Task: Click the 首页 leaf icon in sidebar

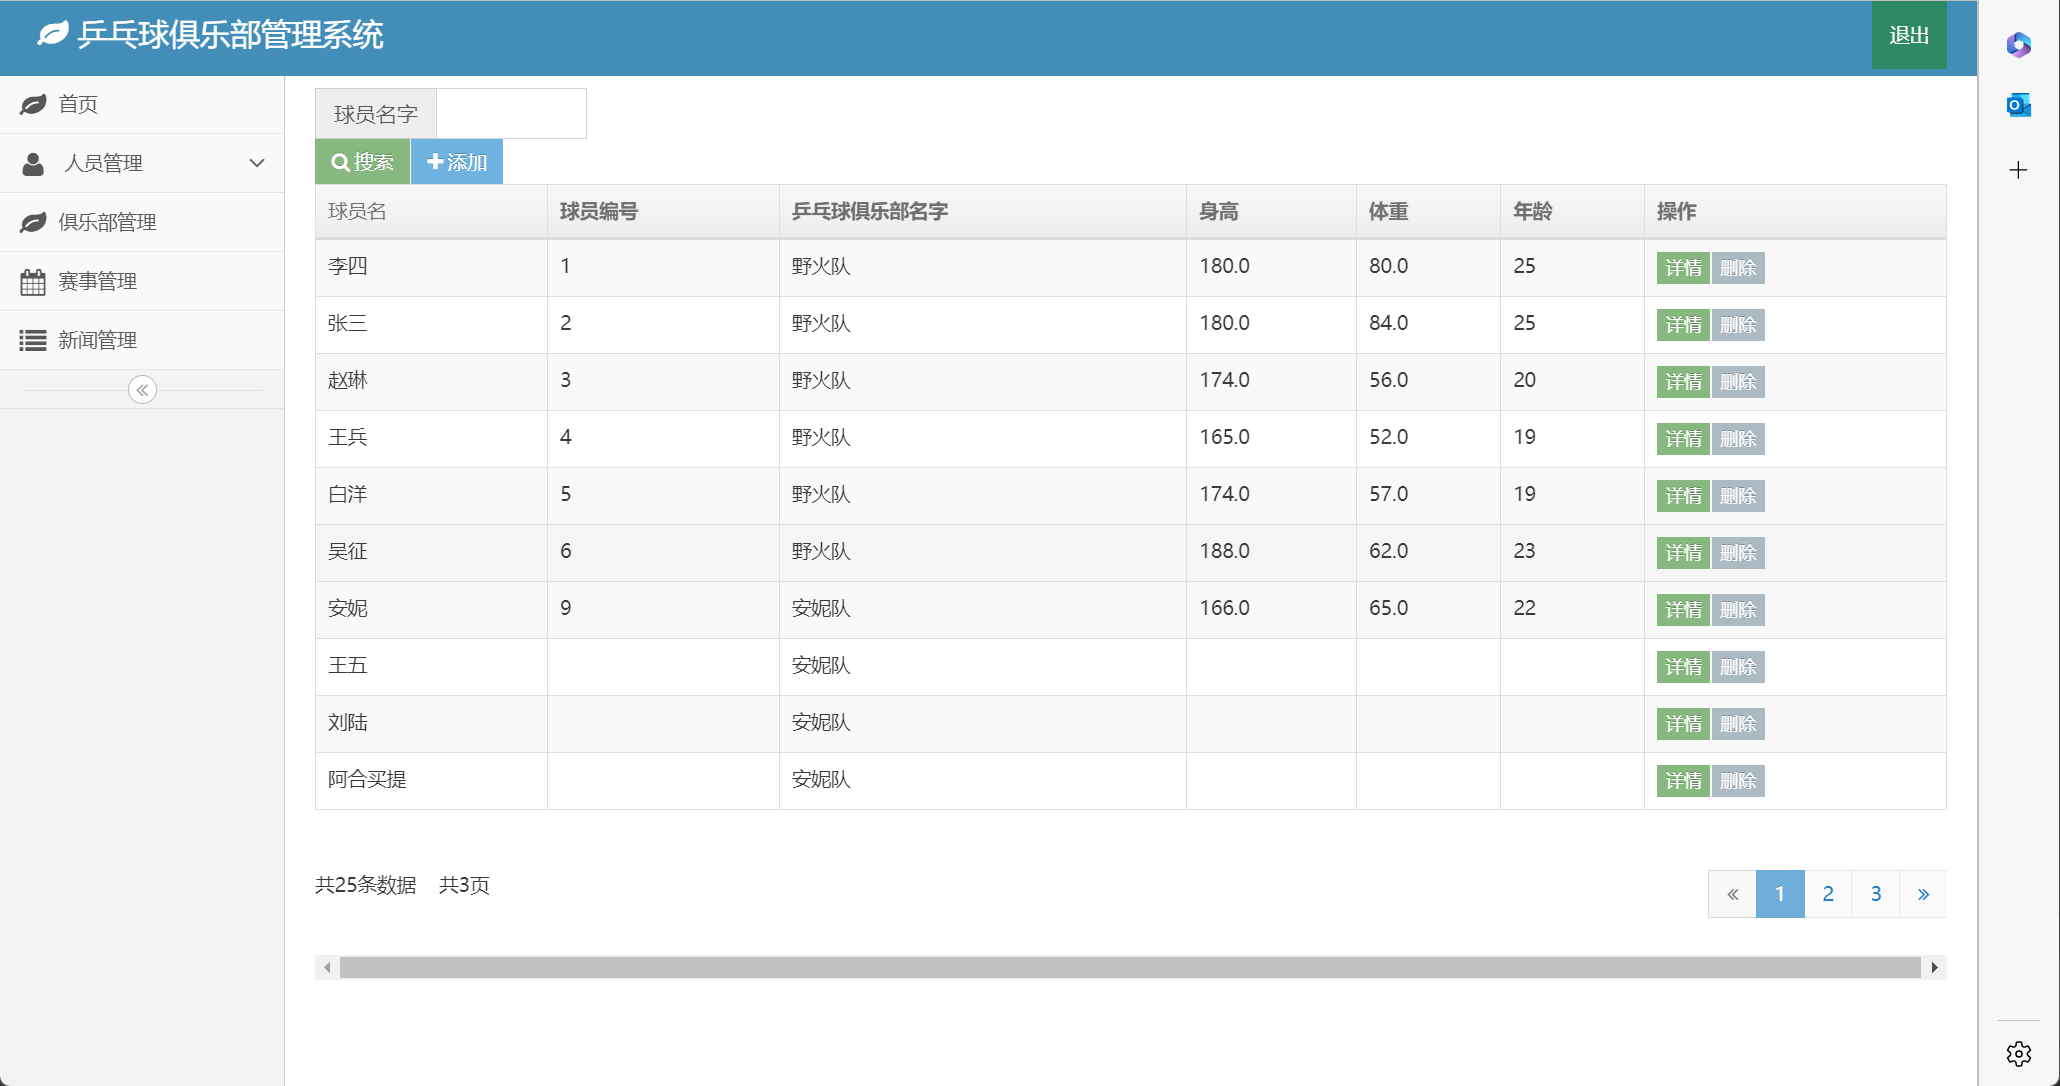Action: (33, 104)
